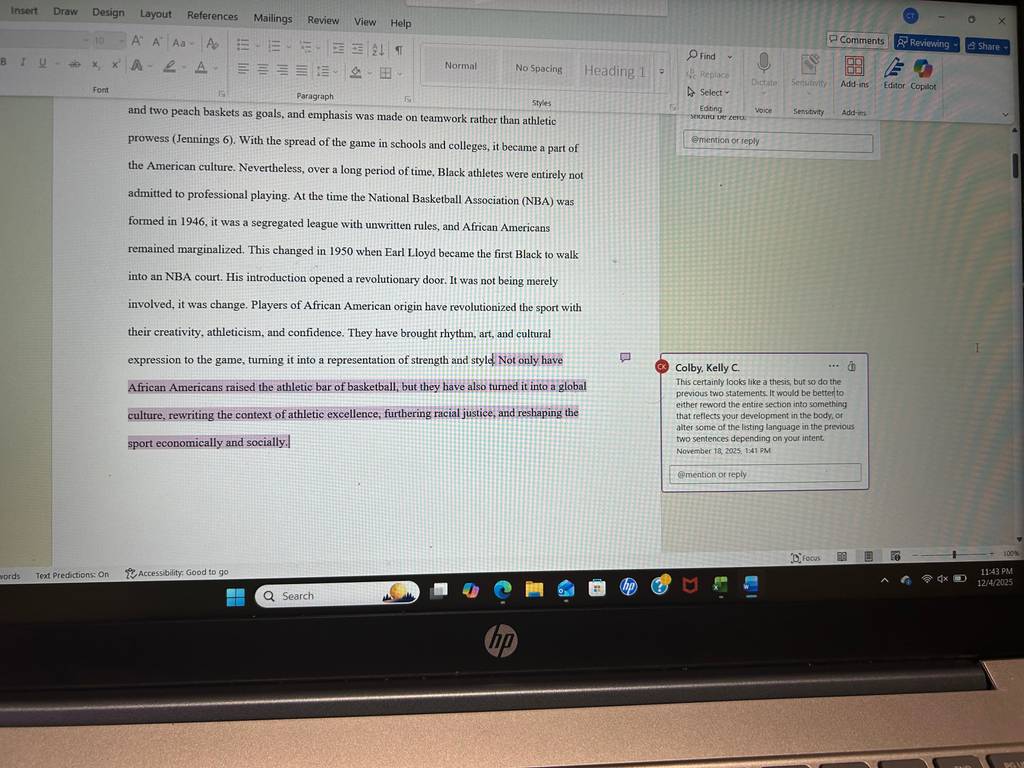Screen dimensions: 1024x768
Task: Toggle underline formatting
Action: 42,63
